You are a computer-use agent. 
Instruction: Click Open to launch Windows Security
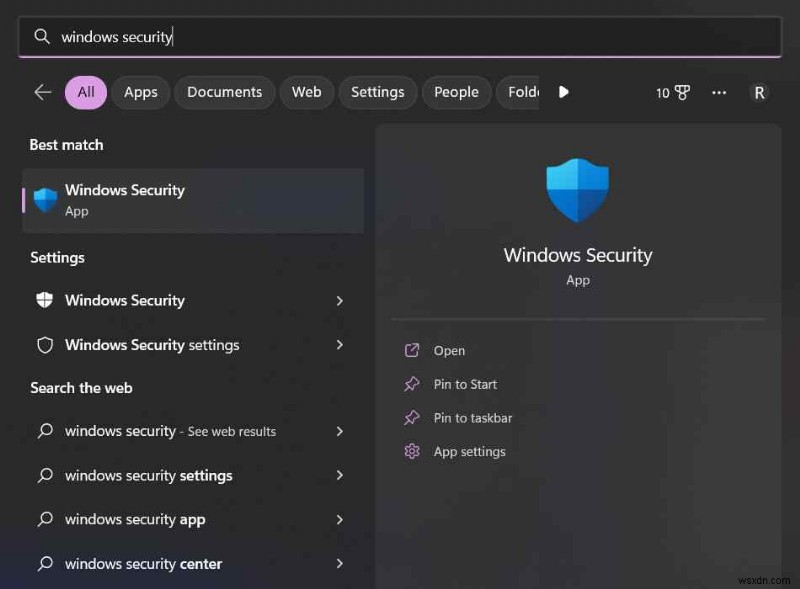click(x=450, y=350)
